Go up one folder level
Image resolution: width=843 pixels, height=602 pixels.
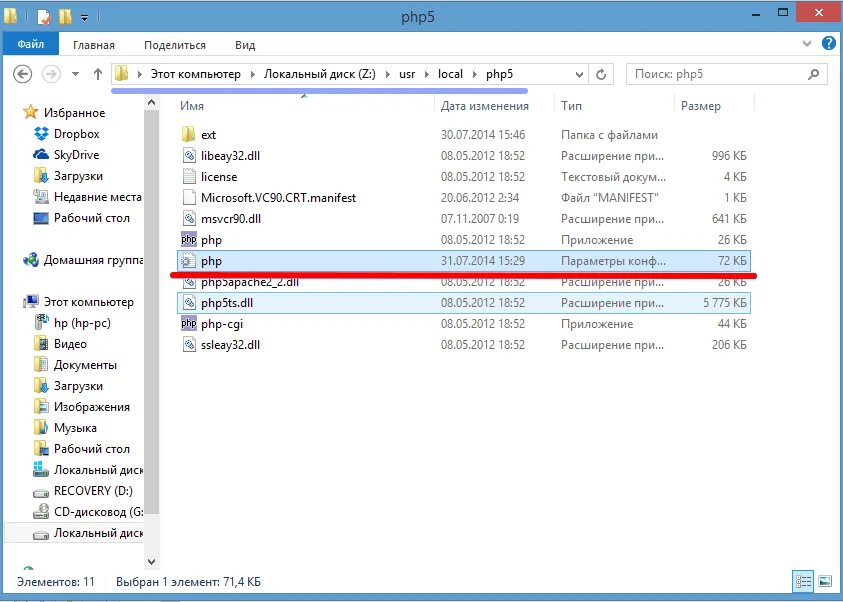point(97,74)
